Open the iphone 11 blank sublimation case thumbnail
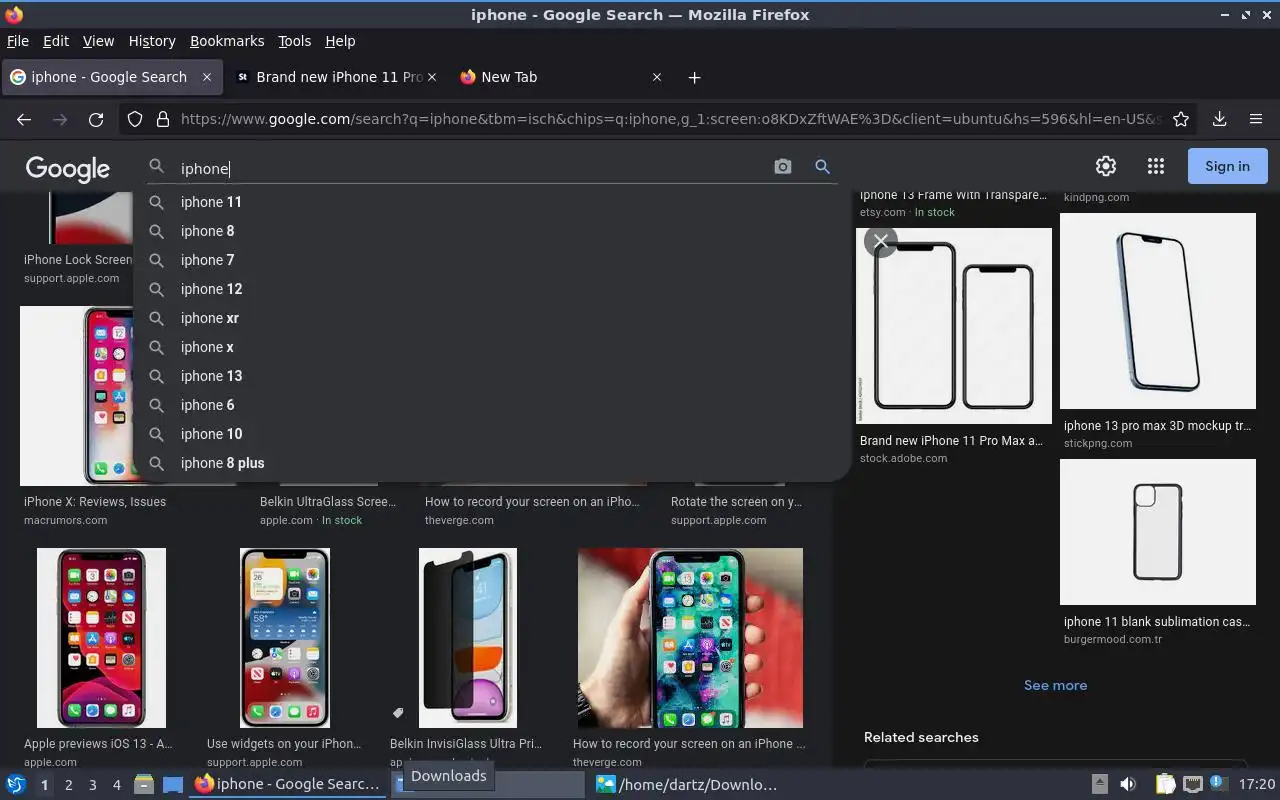The height and width of the screenshot is (800, 1280). click(1158, 532)
